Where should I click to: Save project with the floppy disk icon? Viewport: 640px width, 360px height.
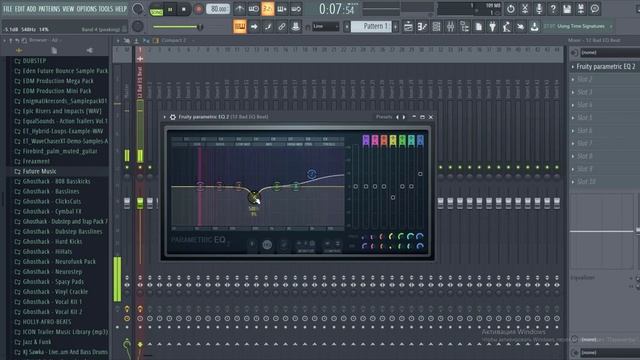pyautogui.click(x=567, y=9)
